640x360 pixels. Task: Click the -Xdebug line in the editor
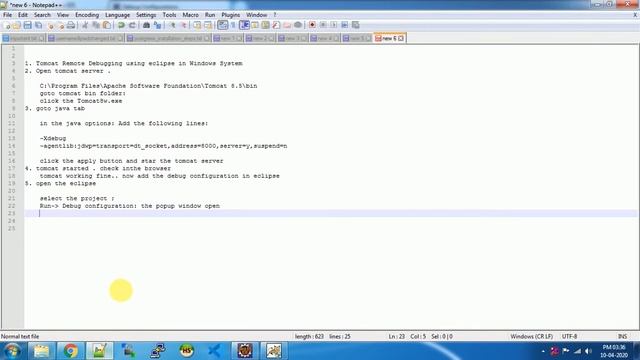point(53,138)
